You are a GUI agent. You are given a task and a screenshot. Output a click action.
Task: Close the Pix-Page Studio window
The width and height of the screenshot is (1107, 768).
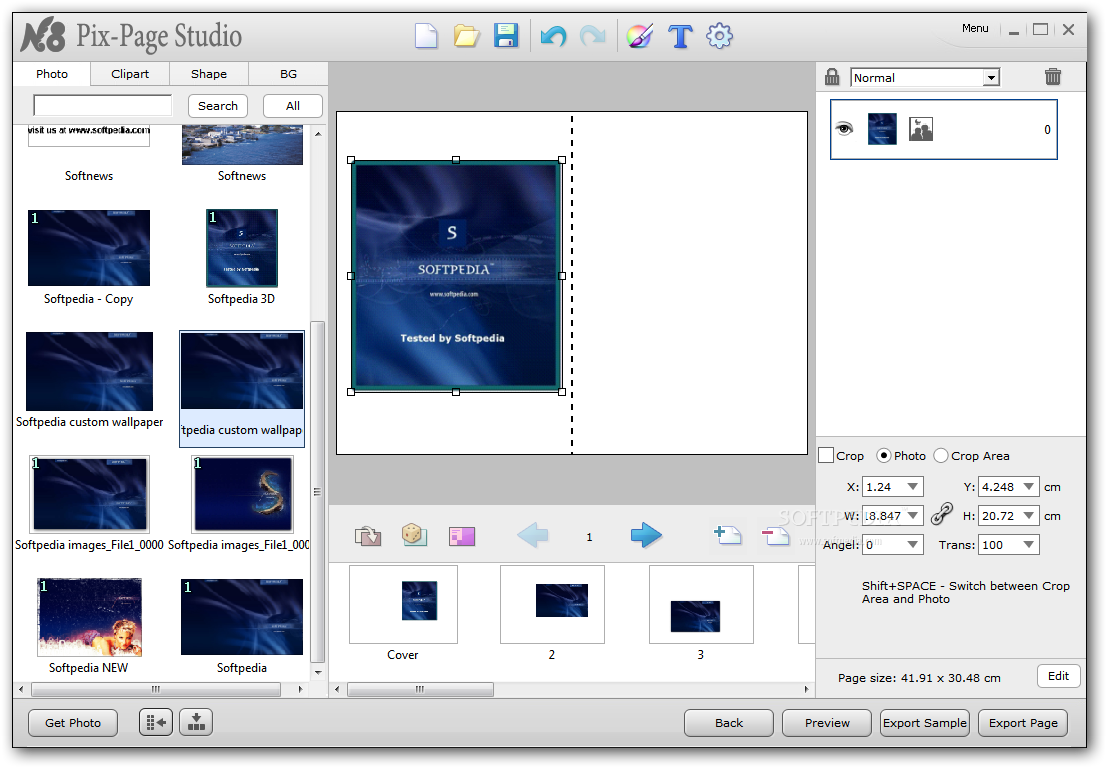tap(1068, 30)
